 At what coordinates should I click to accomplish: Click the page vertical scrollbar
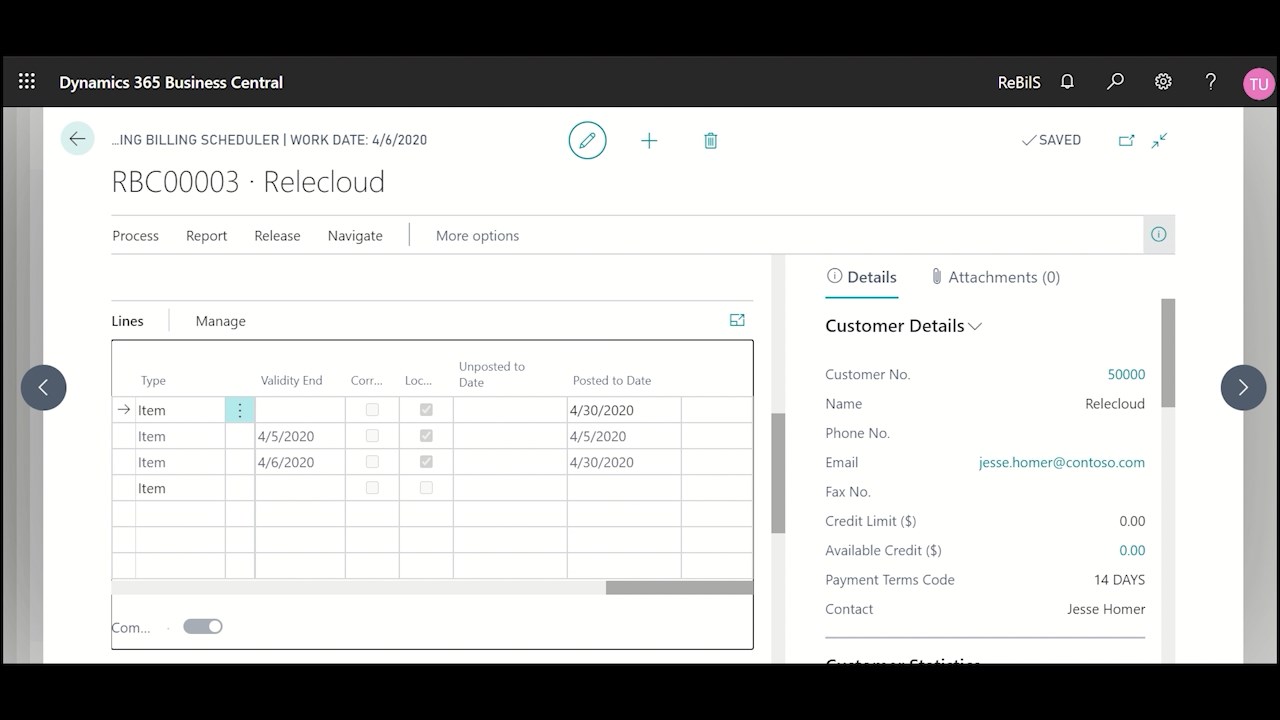click(x=778, y=473)
